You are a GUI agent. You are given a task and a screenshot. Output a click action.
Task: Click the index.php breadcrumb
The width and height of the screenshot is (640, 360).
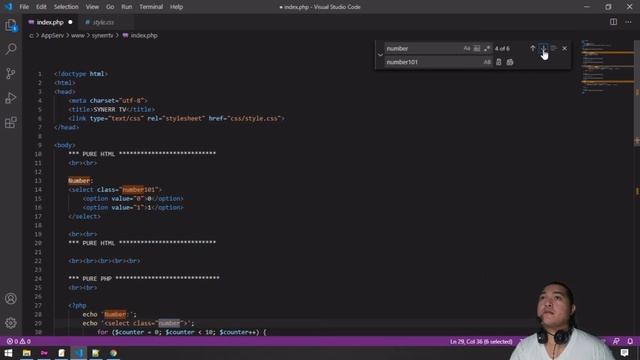click(x=140, y=36)
